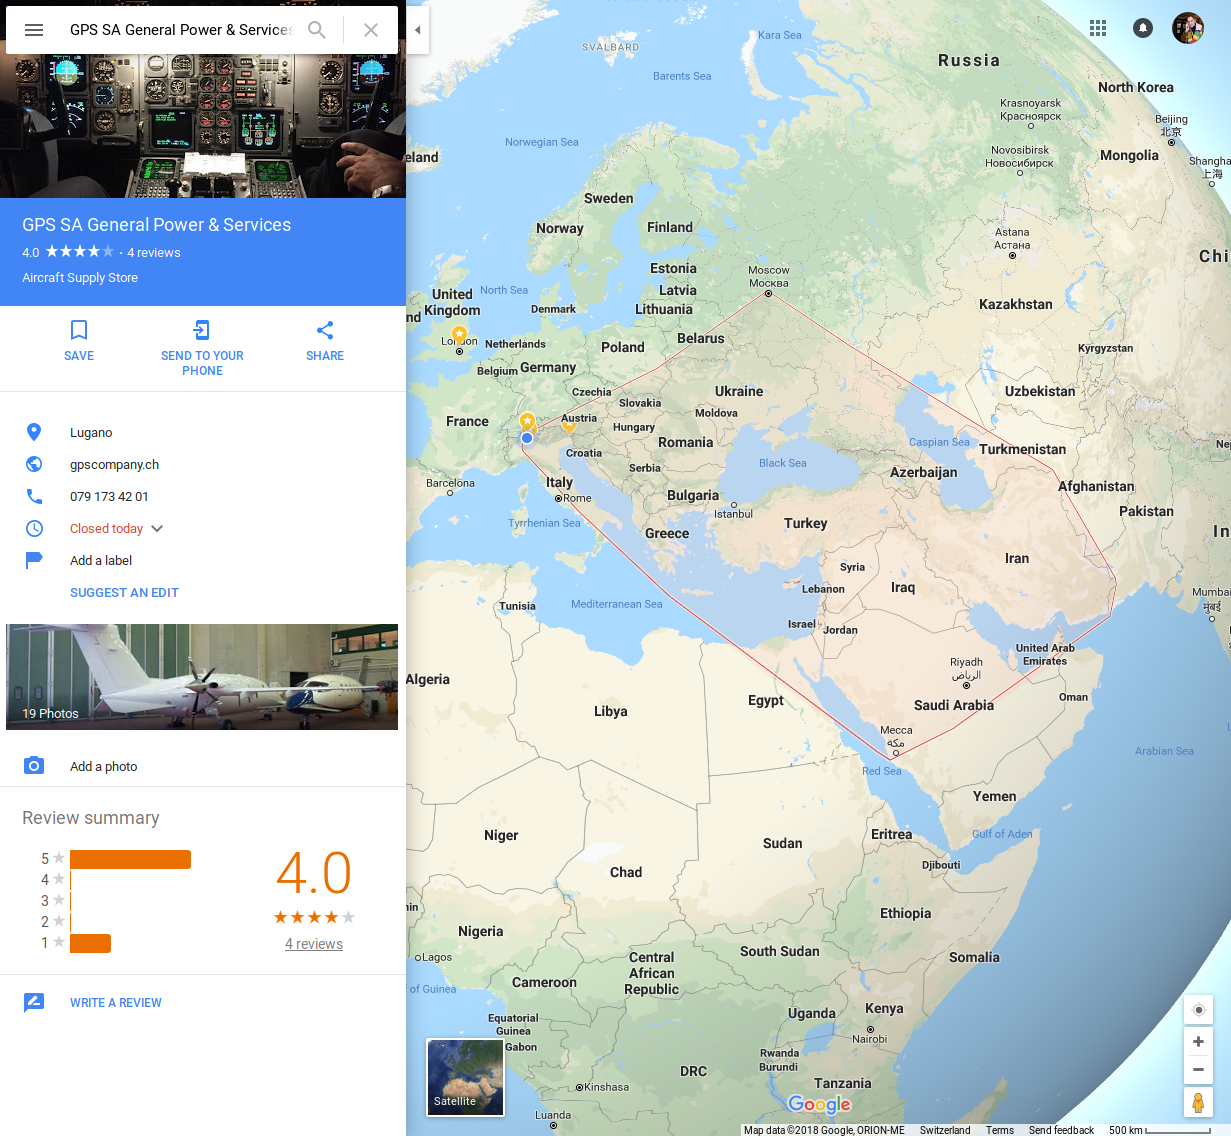Click the starred place near London

click(459, 333)
